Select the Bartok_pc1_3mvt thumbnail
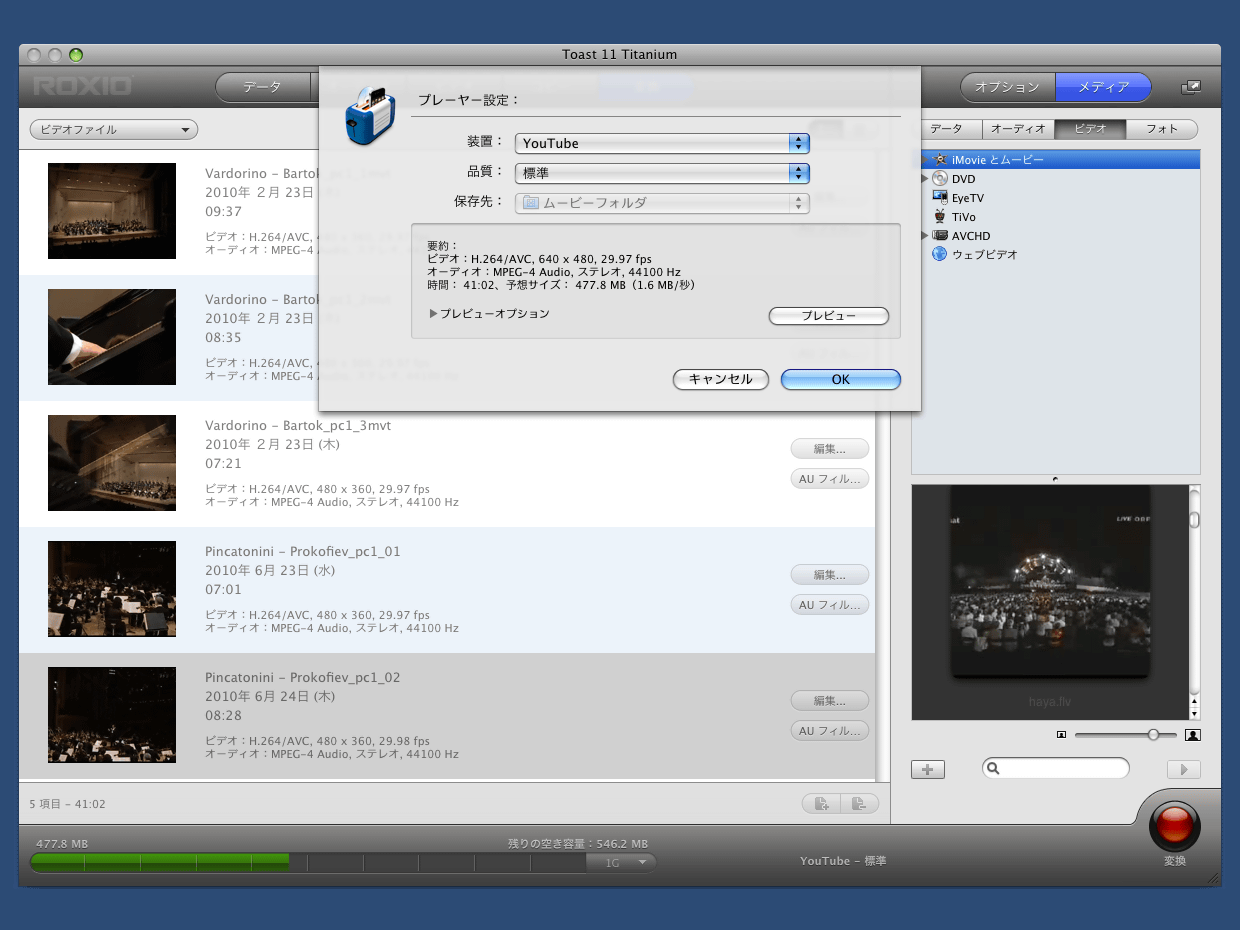The image size is (1240, 930). coord(112,463)
